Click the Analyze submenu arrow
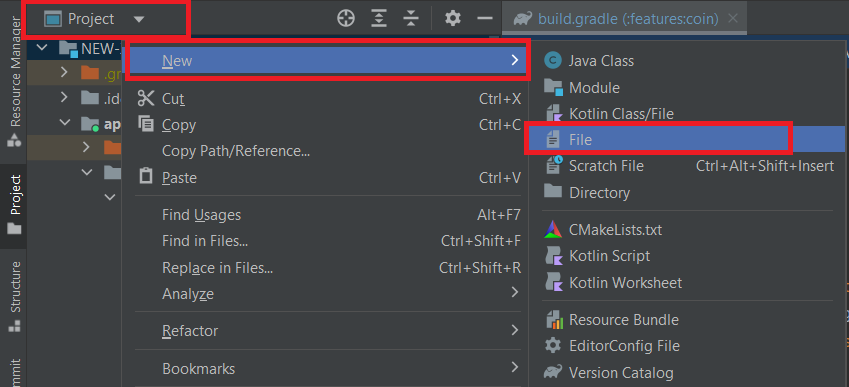The image size is (849, 387). (x=514, y=293)
